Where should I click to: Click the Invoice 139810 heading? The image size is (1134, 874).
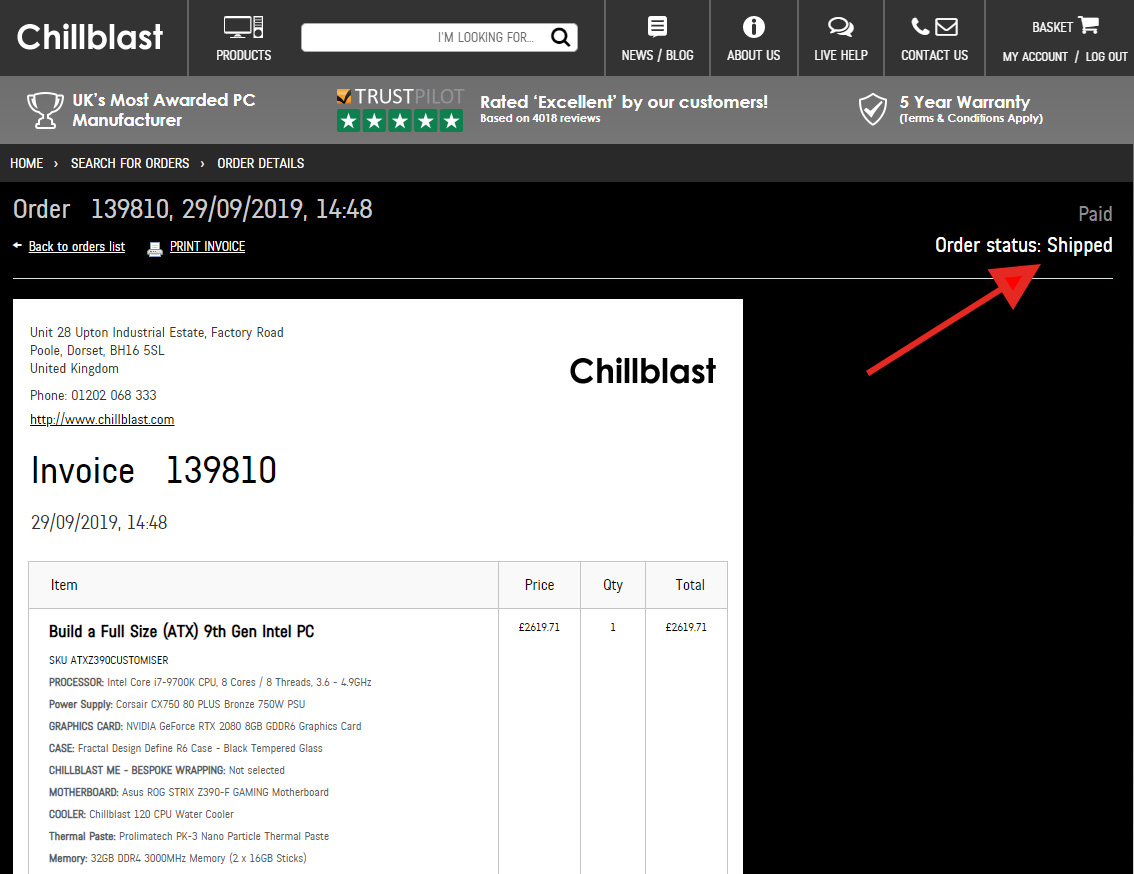(x=153, y=470)
